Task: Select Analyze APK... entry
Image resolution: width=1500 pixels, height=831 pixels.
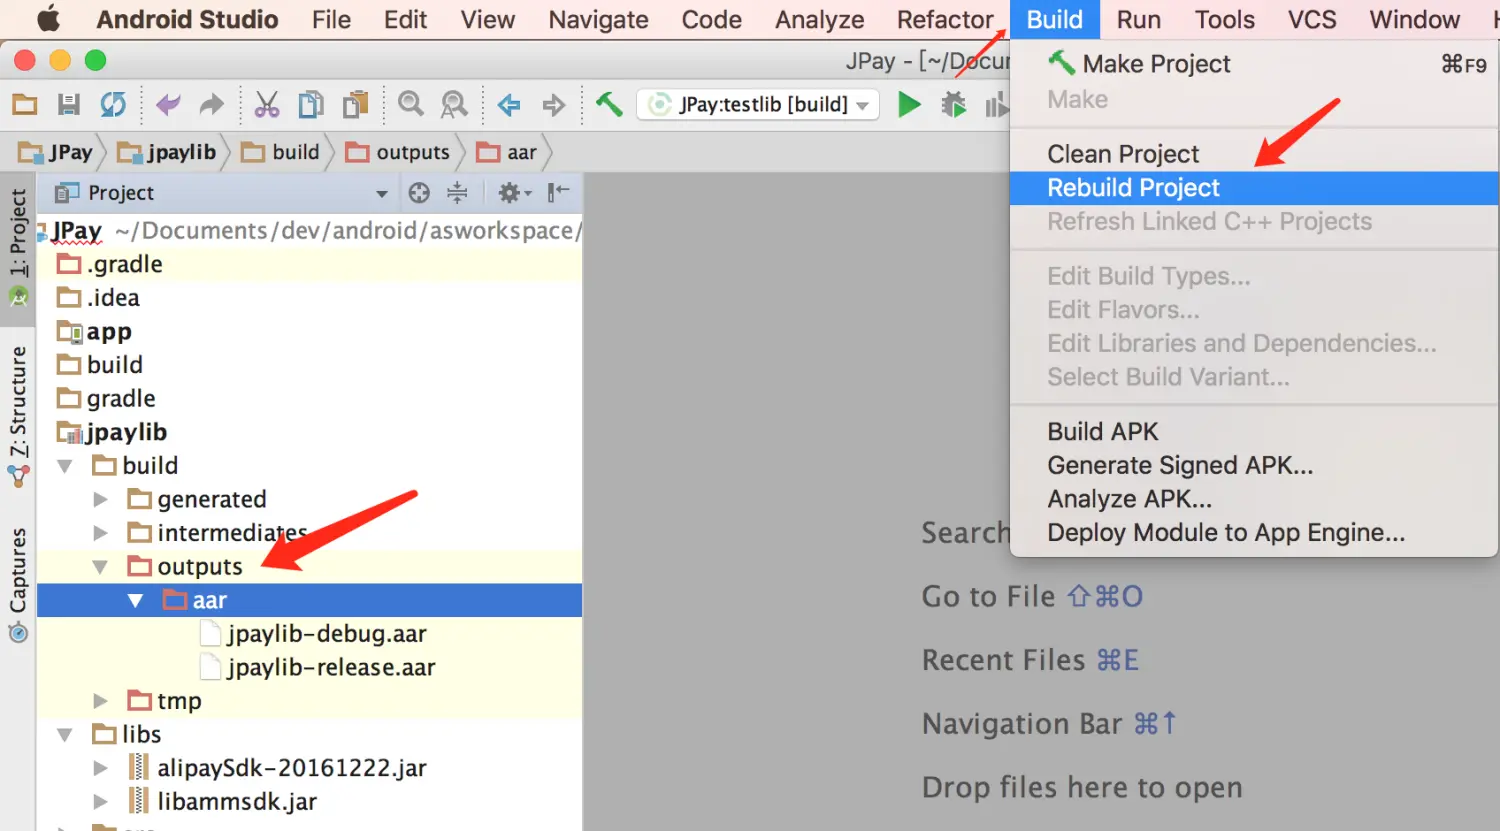Action: (x=1254, y=499)
